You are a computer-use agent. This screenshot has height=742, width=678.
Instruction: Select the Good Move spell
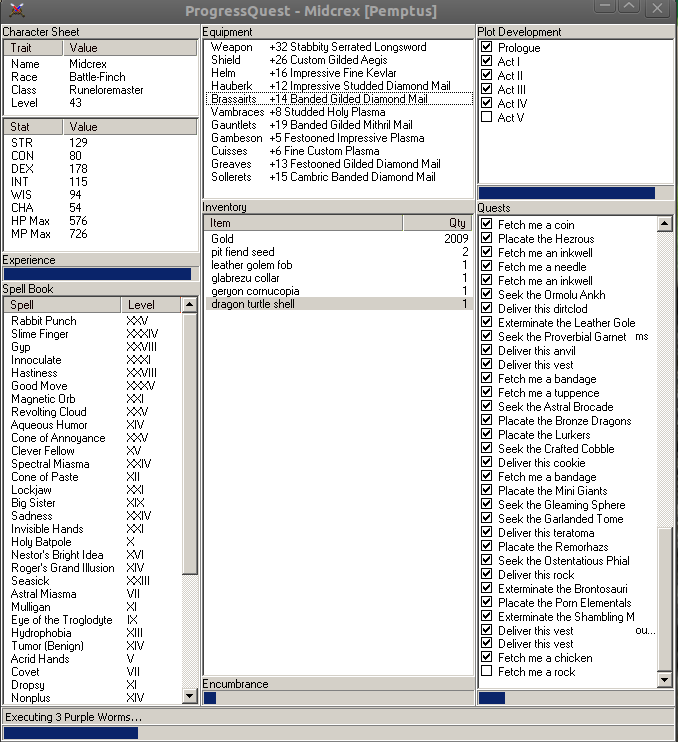pos(93,386)
